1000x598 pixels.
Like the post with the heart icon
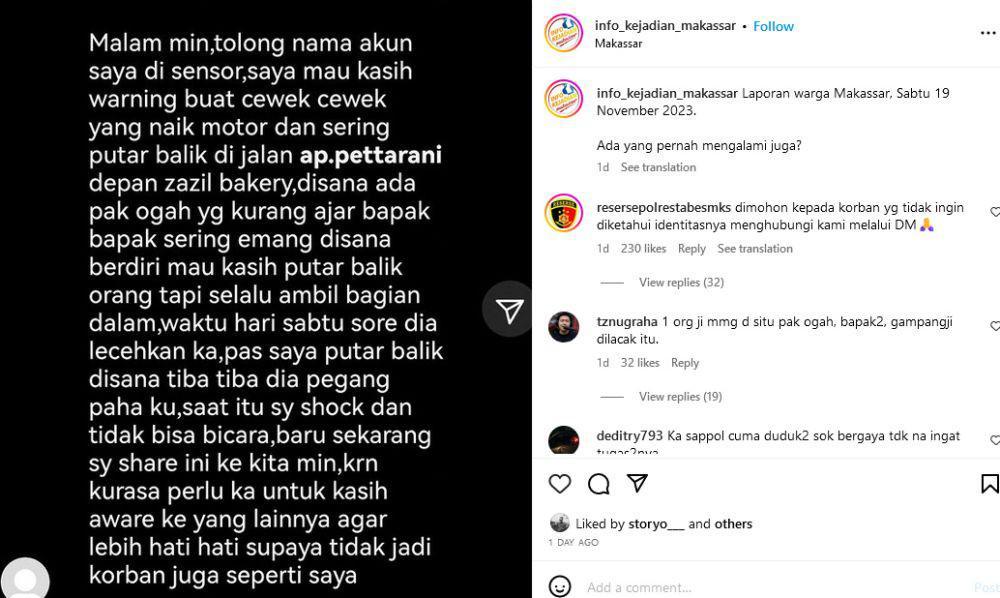pyautogui.click(x=559, y=484)
